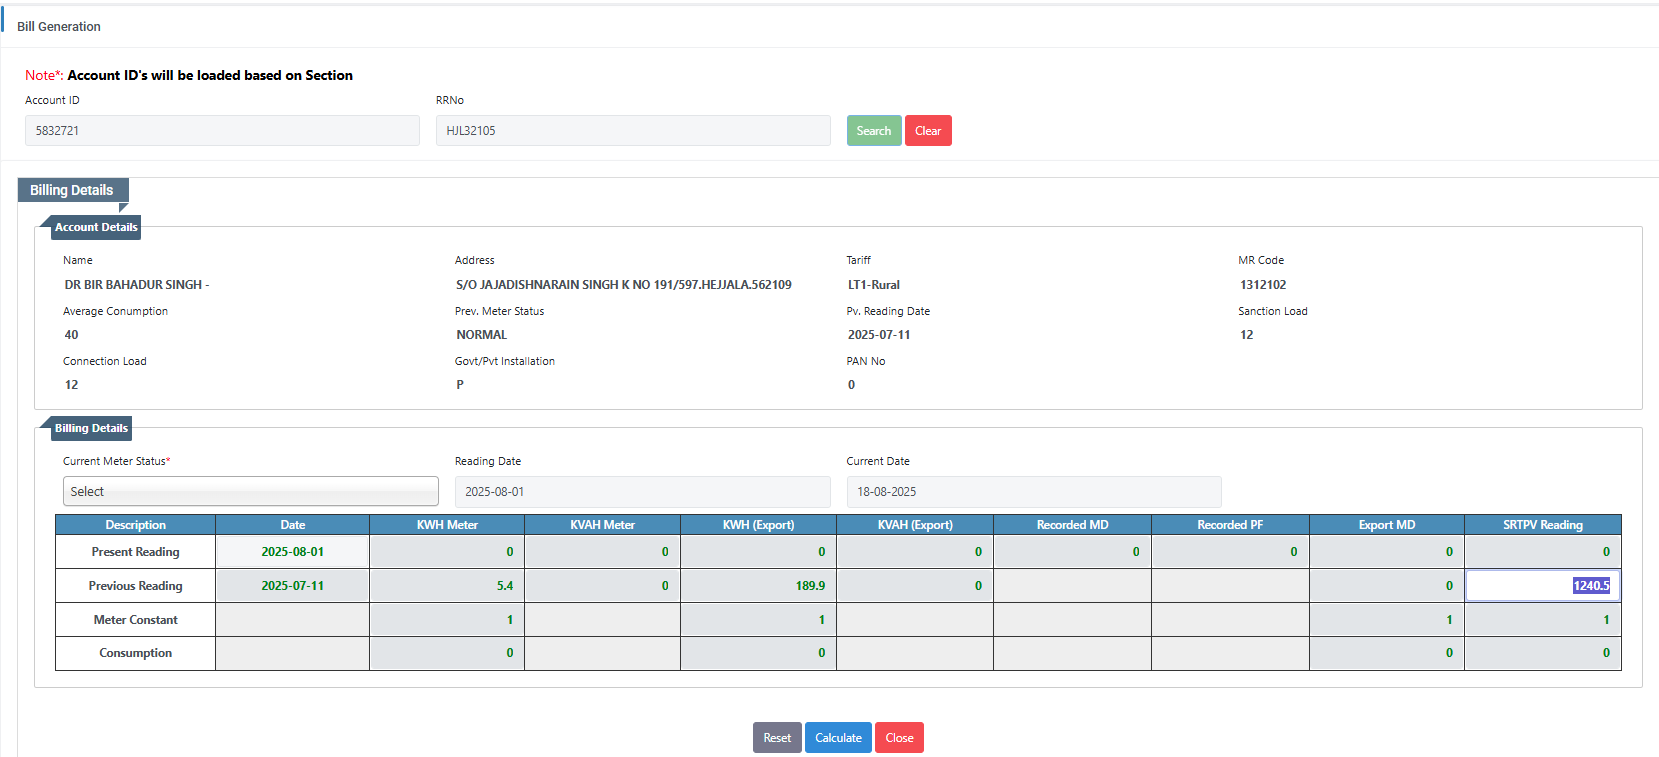Select Previous Reading KWH (Export) value cell
Image resolution: width=1659 pixels, height=757 pixels.
coord(758,586)
